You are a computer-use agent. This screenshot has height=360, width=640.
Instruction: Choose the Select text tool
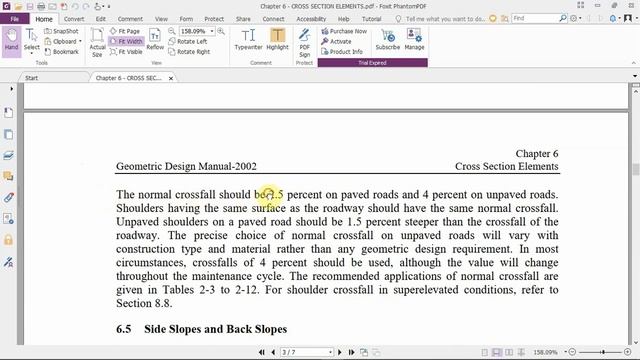point(31,39)
